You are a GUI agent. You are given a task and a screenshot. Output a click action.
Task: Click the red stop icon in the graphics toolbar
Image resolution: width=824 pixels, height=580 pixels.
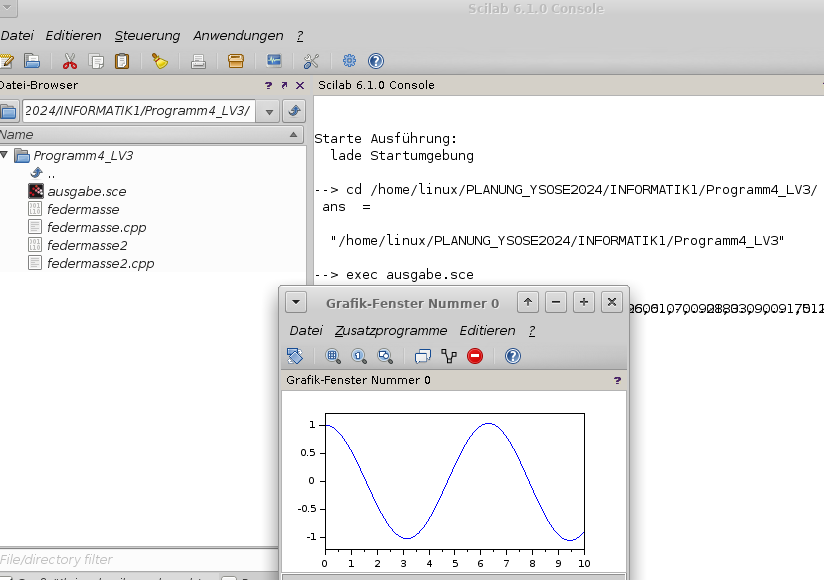(x=475, y=356)
